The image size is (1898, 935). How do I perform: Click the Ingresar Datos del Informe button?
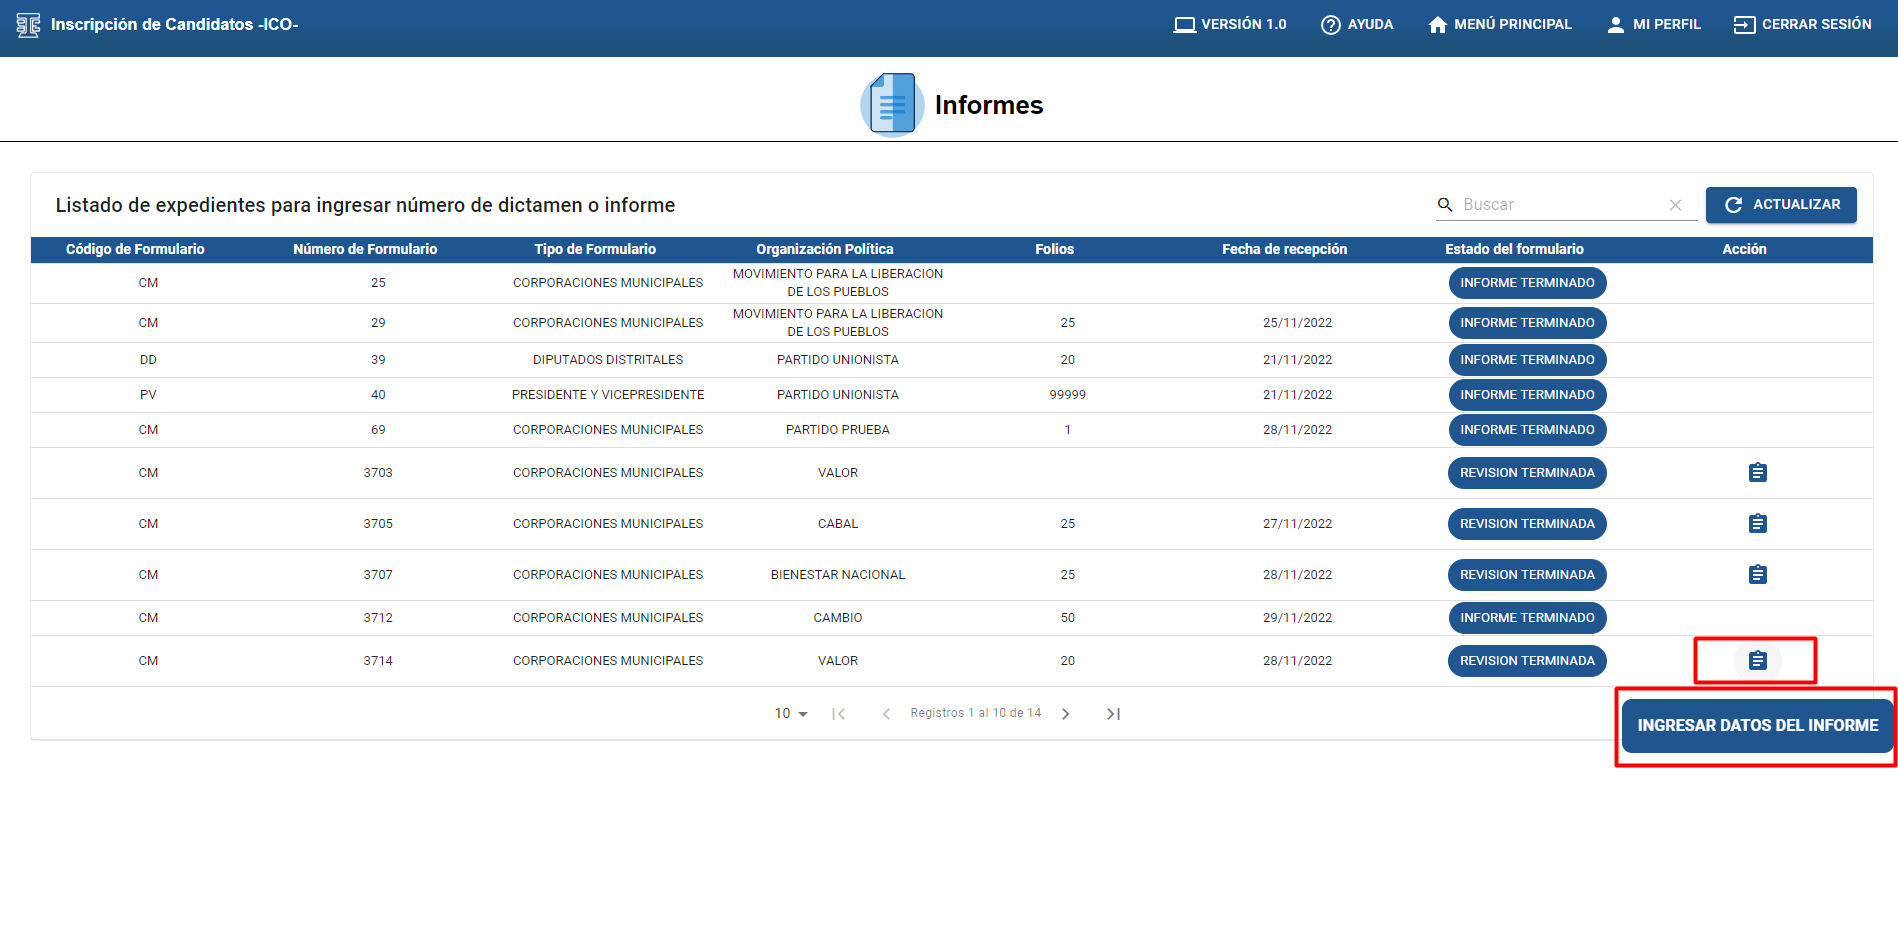coord(1757,725)
